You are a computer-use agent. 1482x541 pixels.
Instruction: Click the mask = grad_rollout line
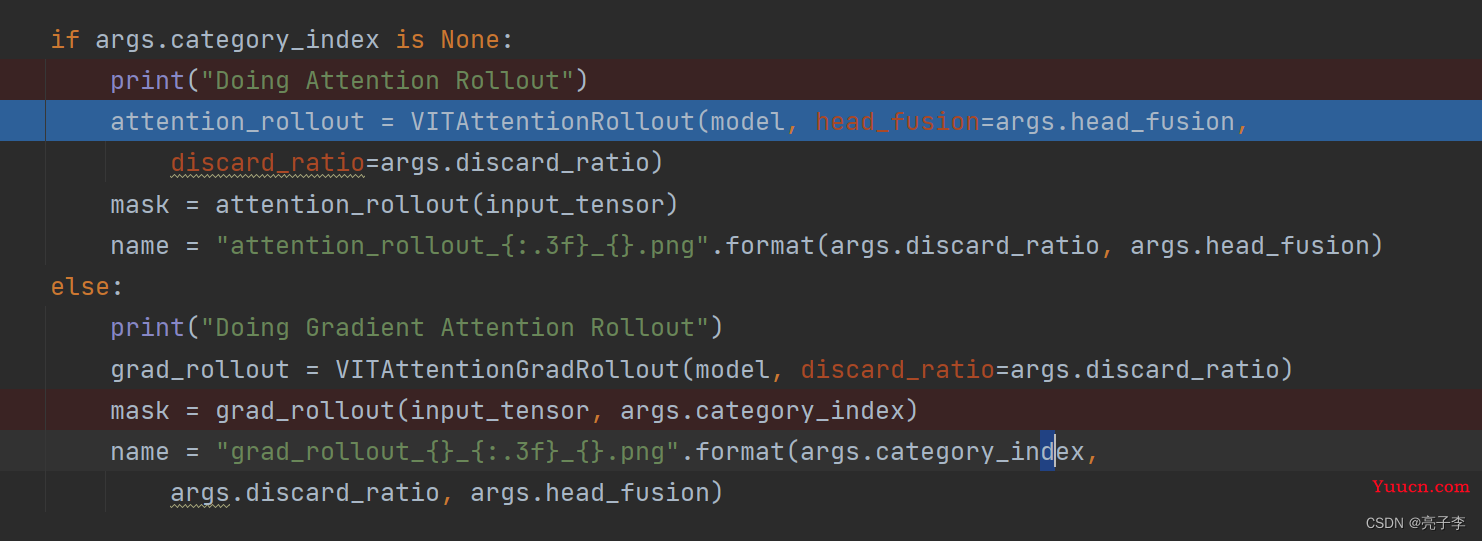(514, 411)
